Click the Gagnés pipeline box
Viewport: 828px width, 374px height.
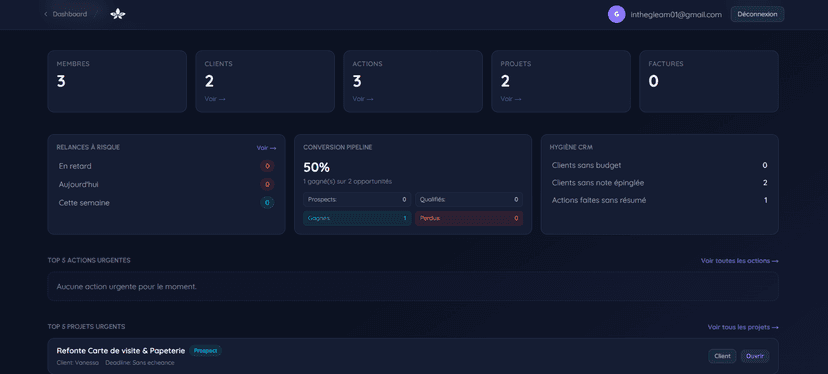357,218
